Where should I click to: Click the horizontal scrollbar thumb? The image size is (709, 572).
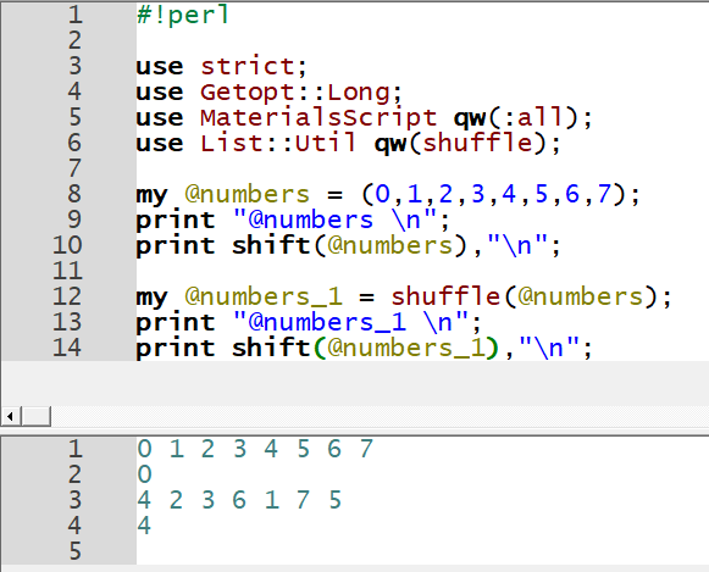[x=35, y=415]
